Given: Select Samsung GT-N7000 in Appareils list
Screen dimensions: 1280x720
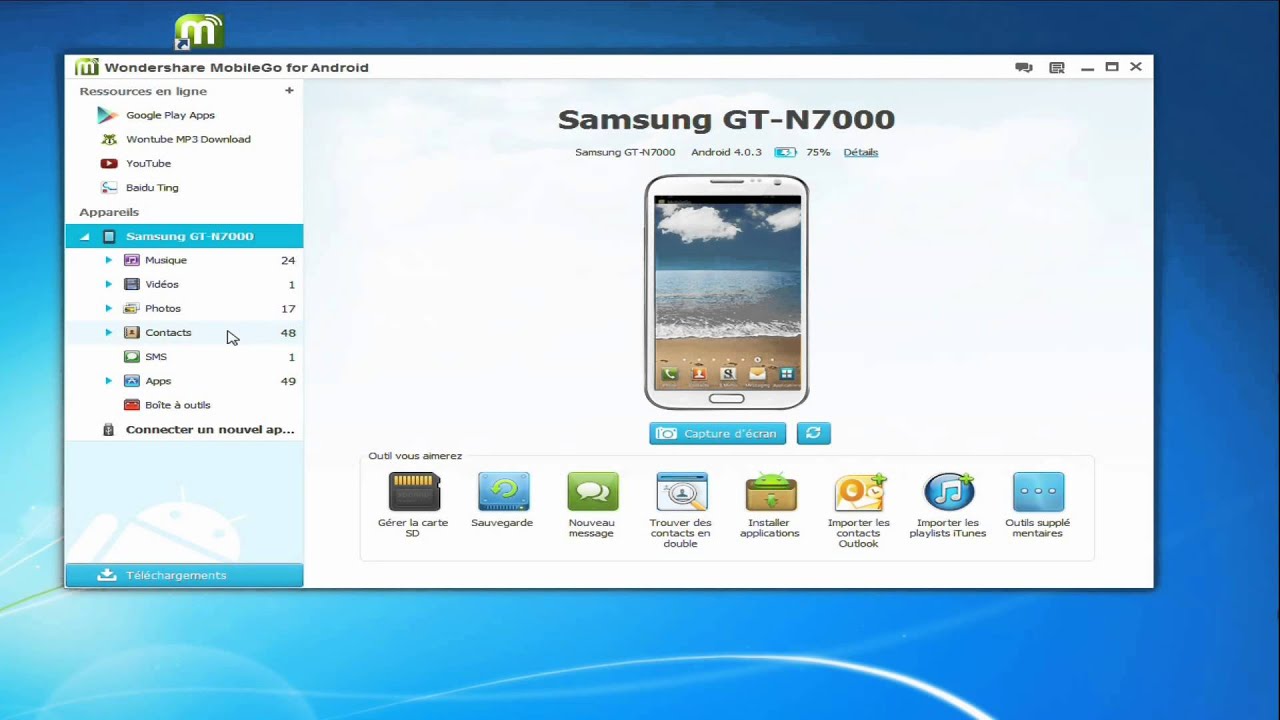Looking at the screenshot, I should (184, 236).
